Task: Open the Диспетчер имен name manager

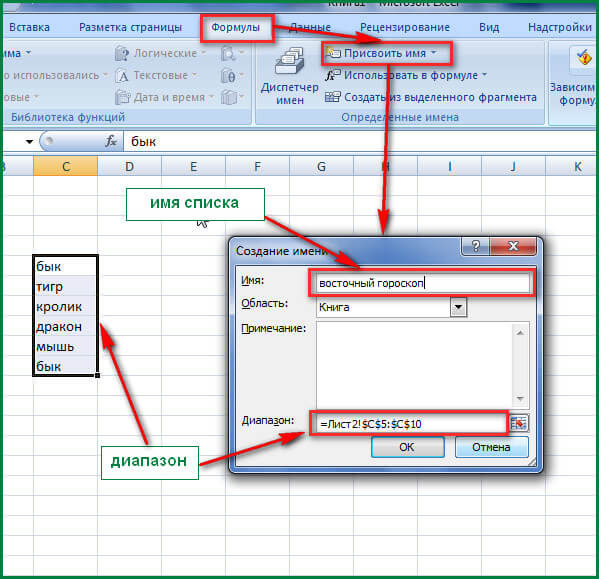Action: [x=290, y=76]
